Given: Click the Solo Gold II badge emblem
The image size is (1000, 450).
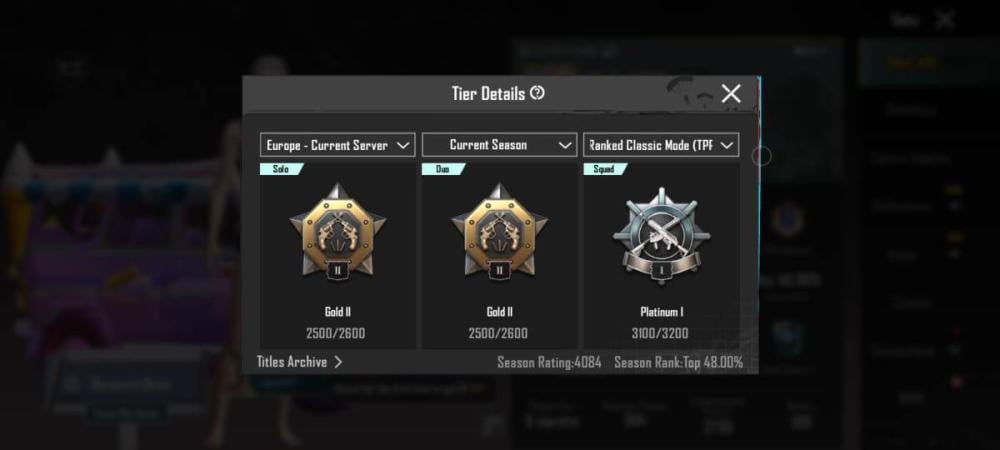Looking at the screenshot, I should pos(338,232).
